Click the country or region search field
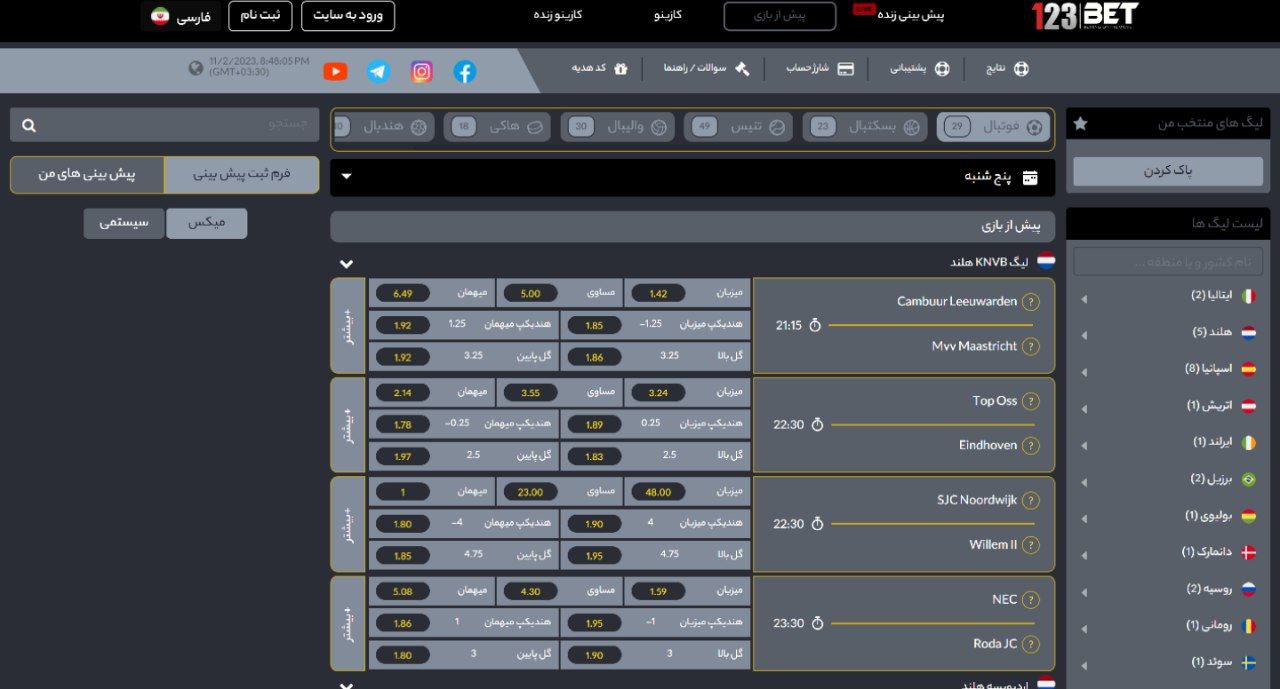1280x689 pixels. click(1167, 262)
